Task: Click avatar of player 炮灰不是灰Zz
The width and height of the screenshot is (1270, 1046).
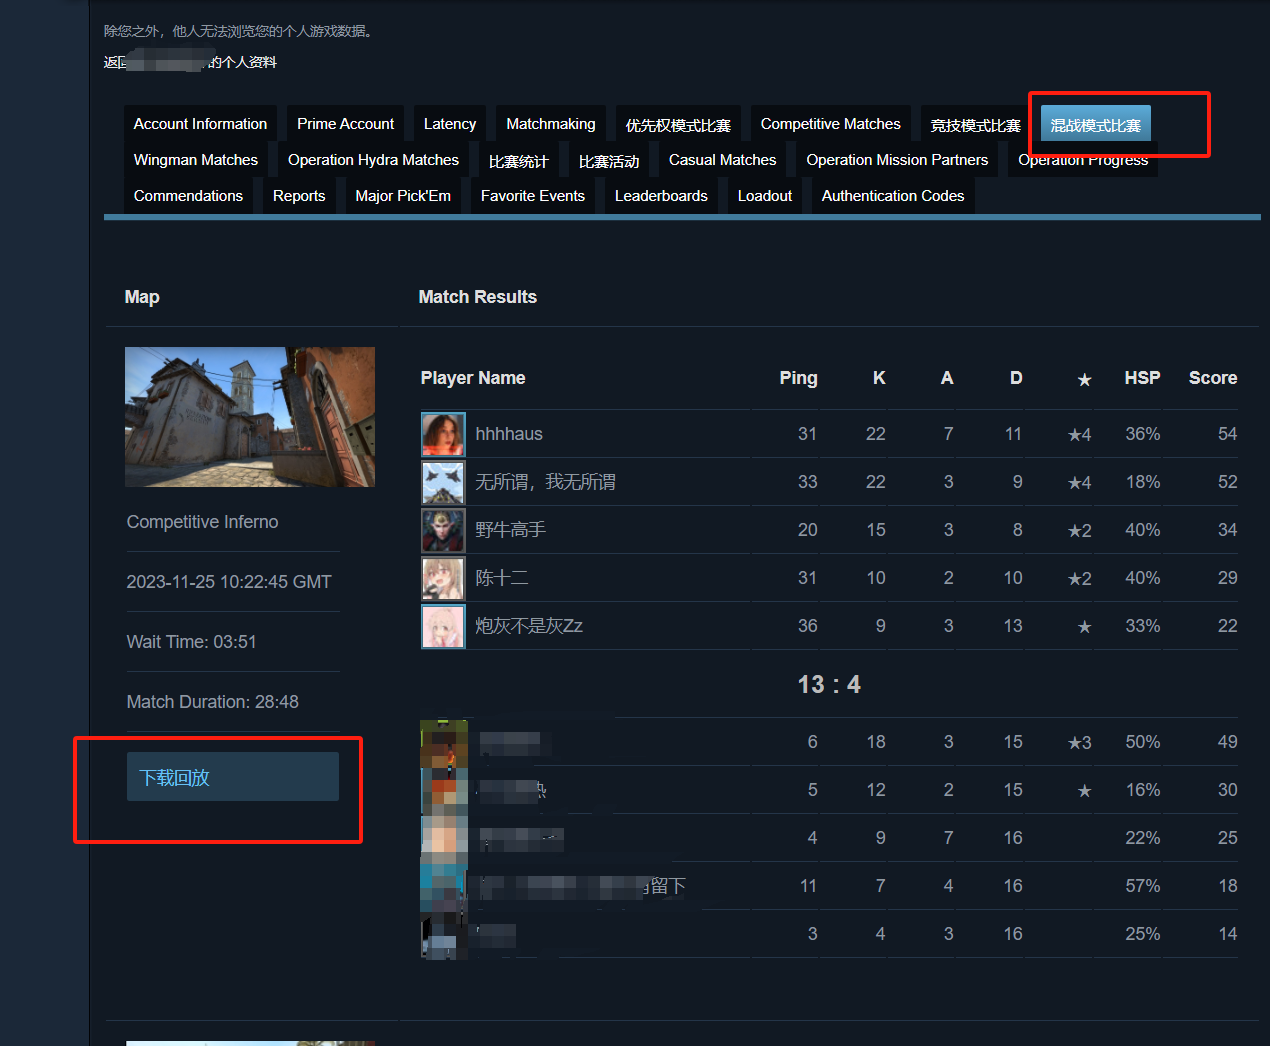Action: [443, 626]
